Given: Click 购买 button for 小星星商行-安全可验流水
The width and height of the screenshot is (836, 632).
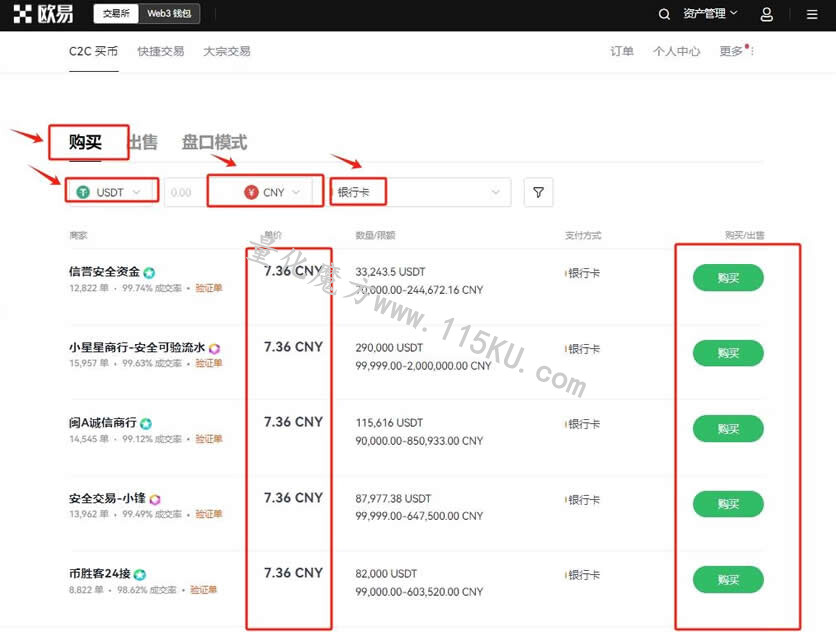Looking at the screenshot, I should pyautogui.click(x=728, y=353).
